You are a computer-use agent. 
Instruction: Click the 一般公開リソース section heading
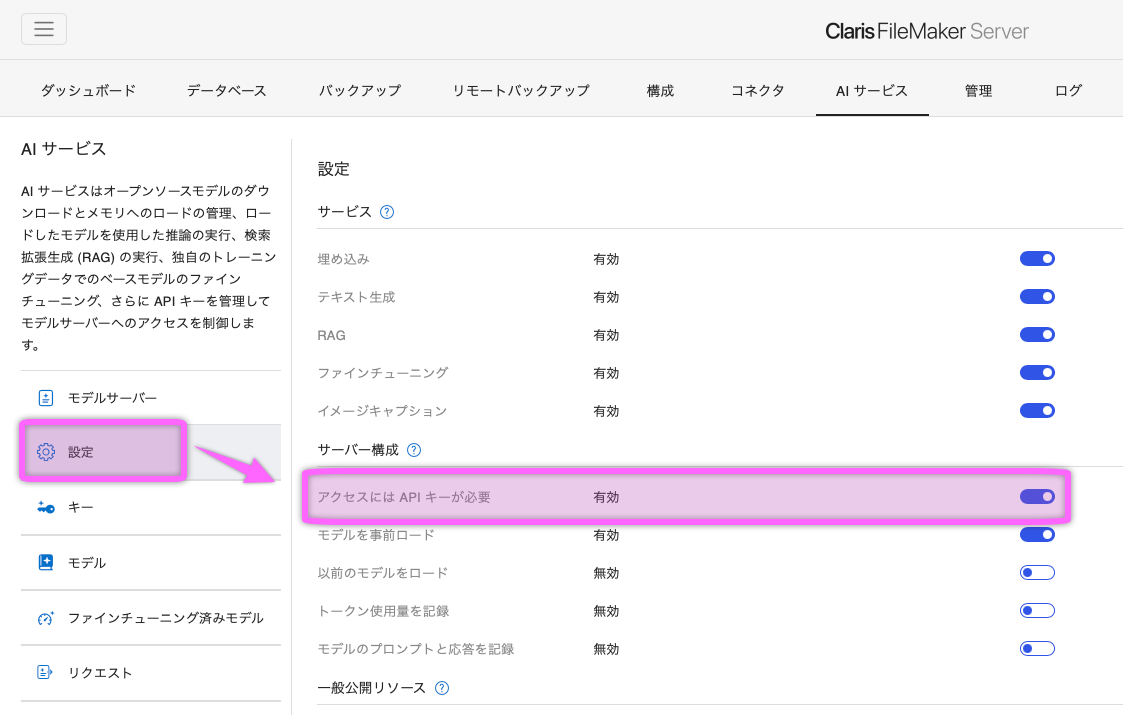[x=372, y=688]
